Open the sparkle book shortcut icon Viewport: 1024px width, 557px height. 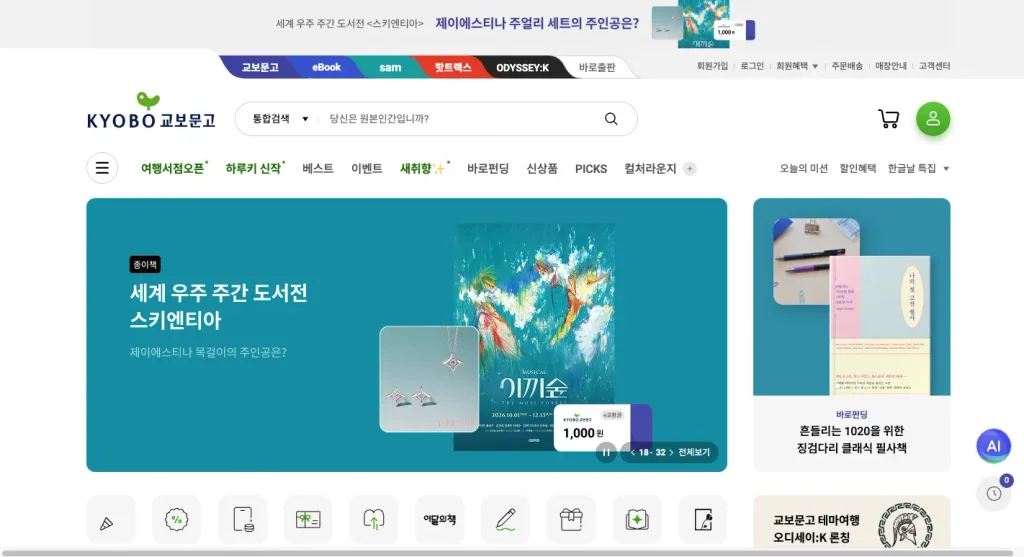coord(637,520)
